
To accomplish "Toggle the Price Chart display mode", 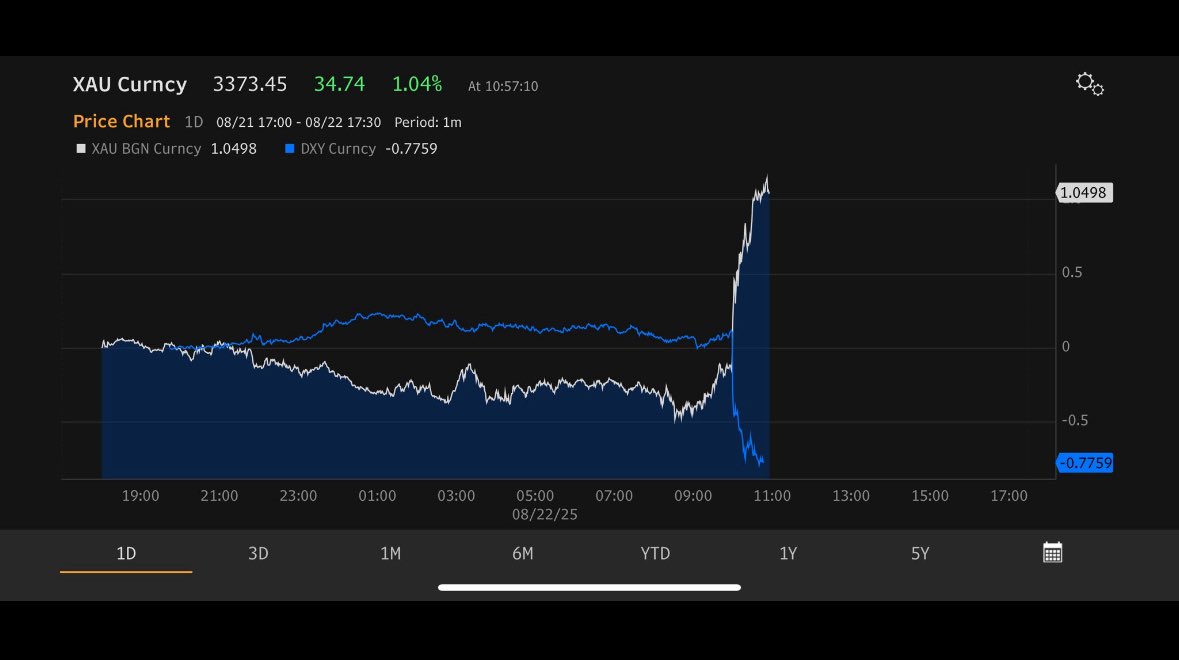I will tap(121, 121).
